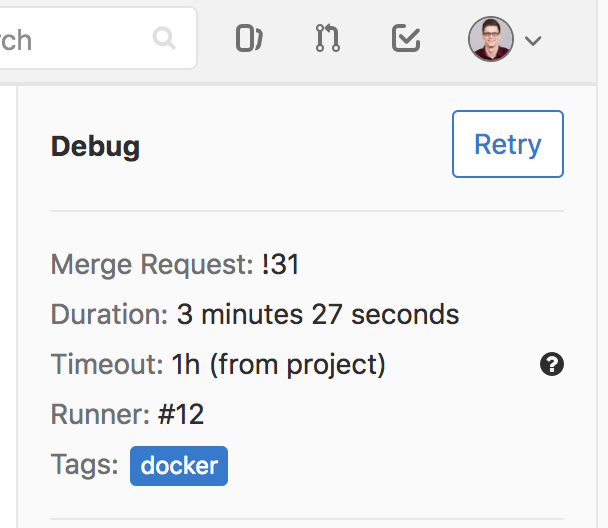
Task: Click the Timeout label text
Action: pos(107,365)
